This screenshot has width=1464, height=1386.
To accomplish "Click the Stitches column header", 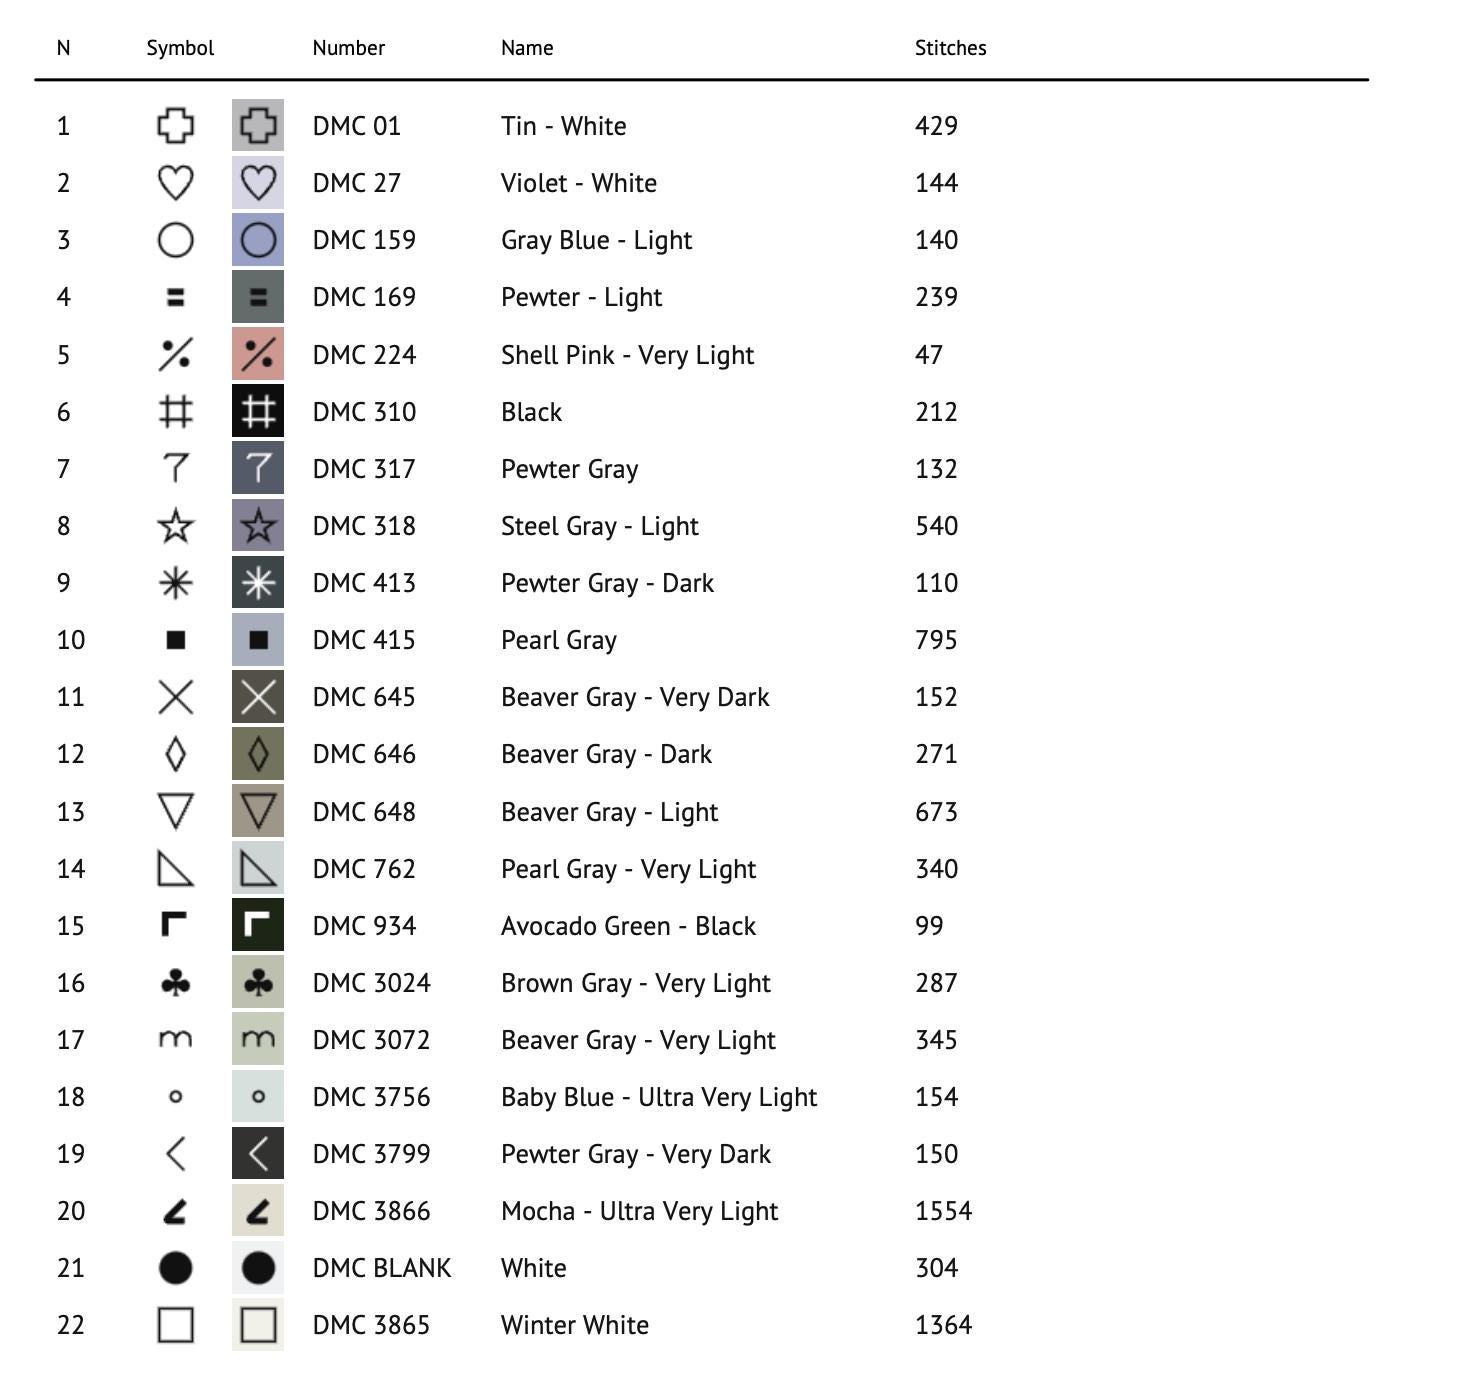I will coord(950,48).
